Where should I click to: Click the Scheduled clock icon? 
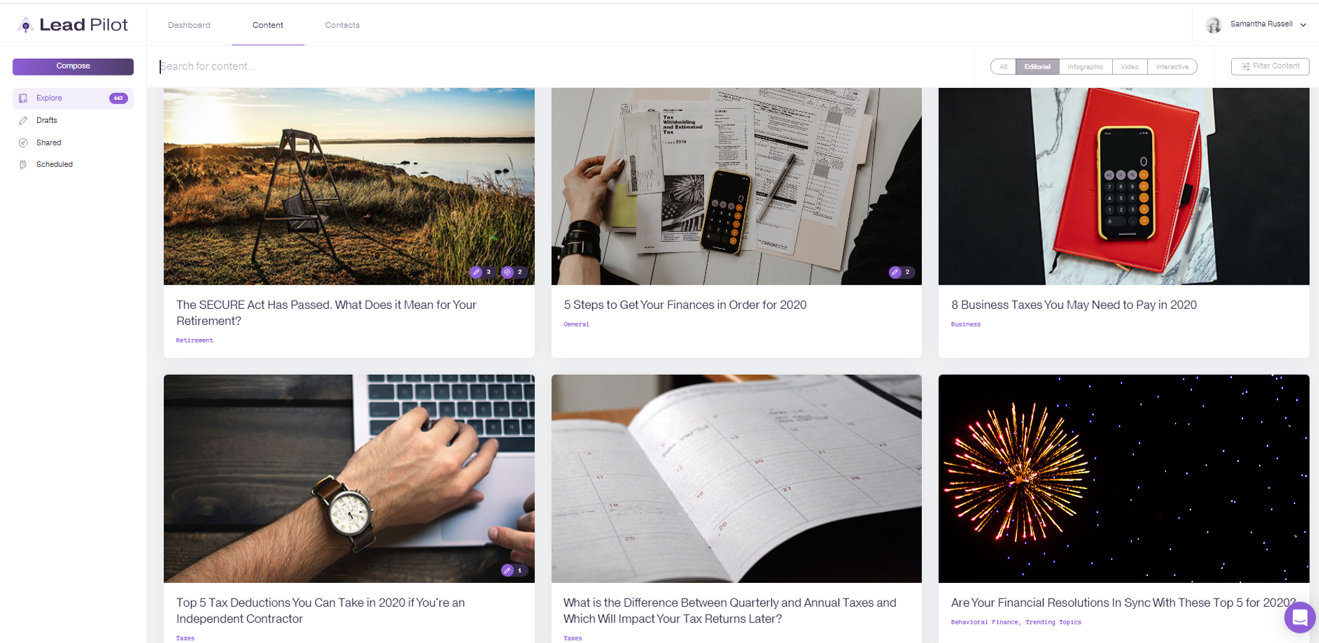[23, 164]
